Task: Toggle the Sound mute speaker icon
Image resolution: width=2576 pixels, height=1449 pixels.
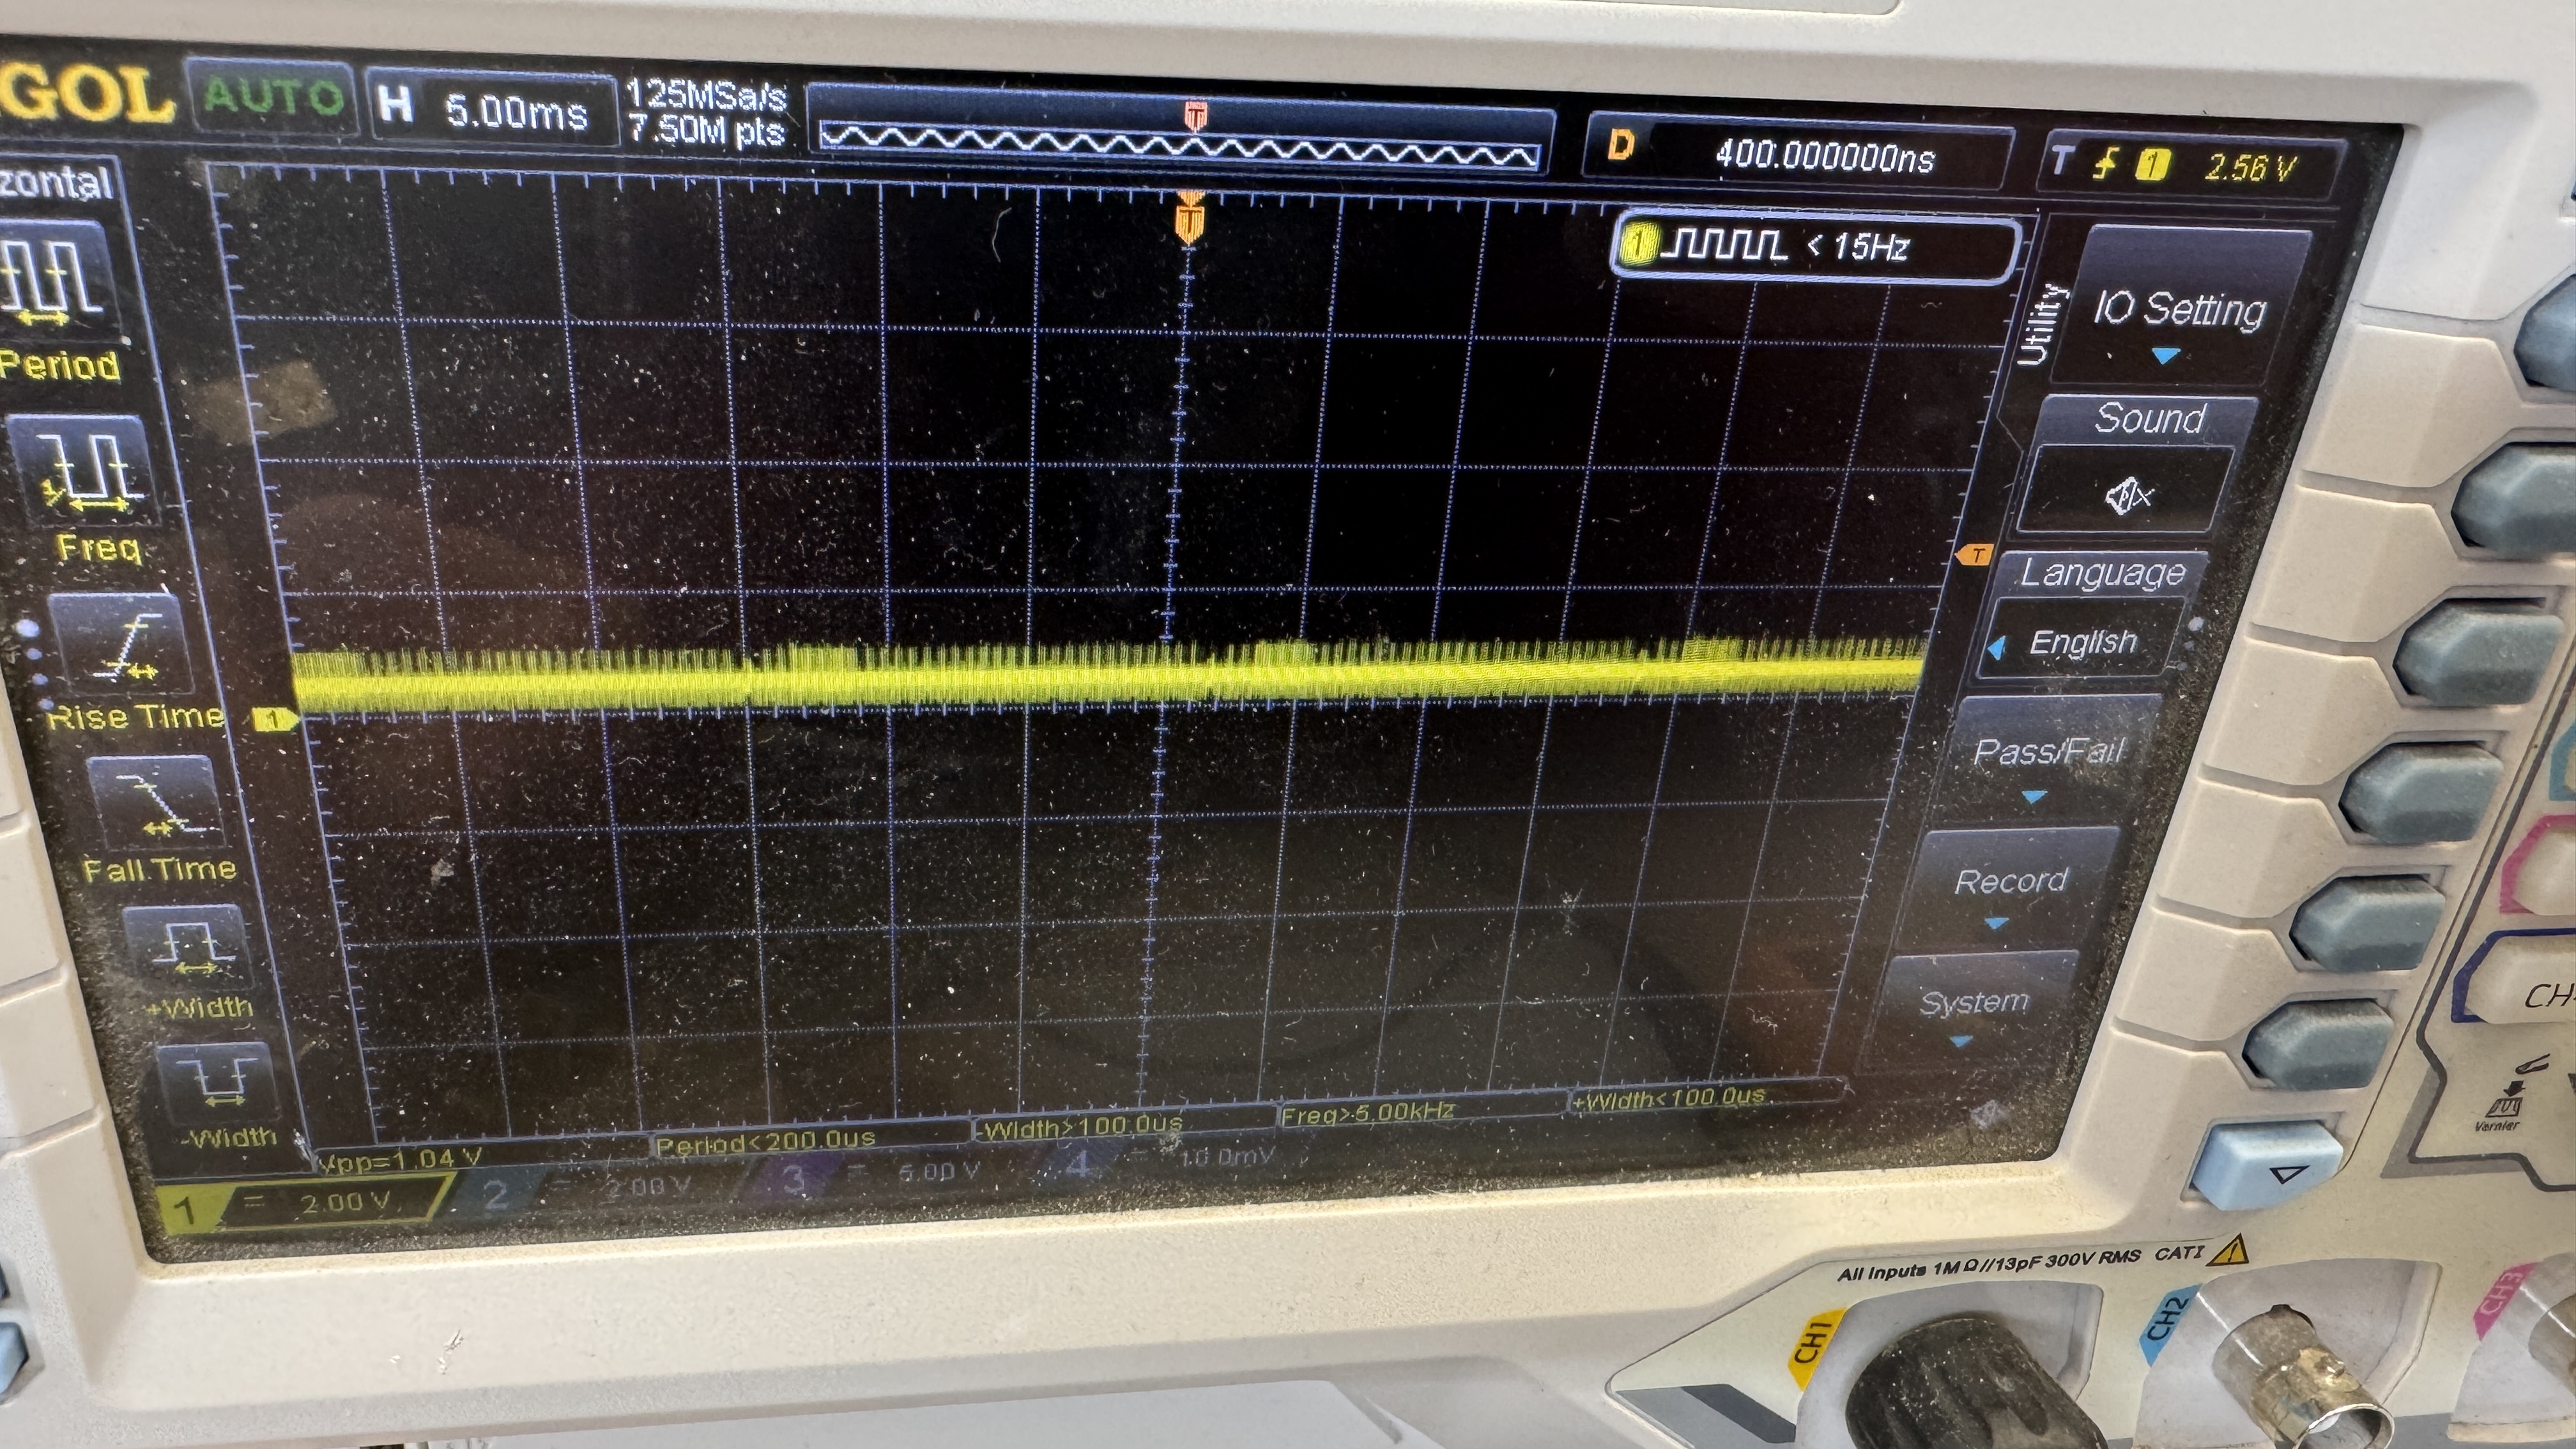Action: coord(2128,494)
